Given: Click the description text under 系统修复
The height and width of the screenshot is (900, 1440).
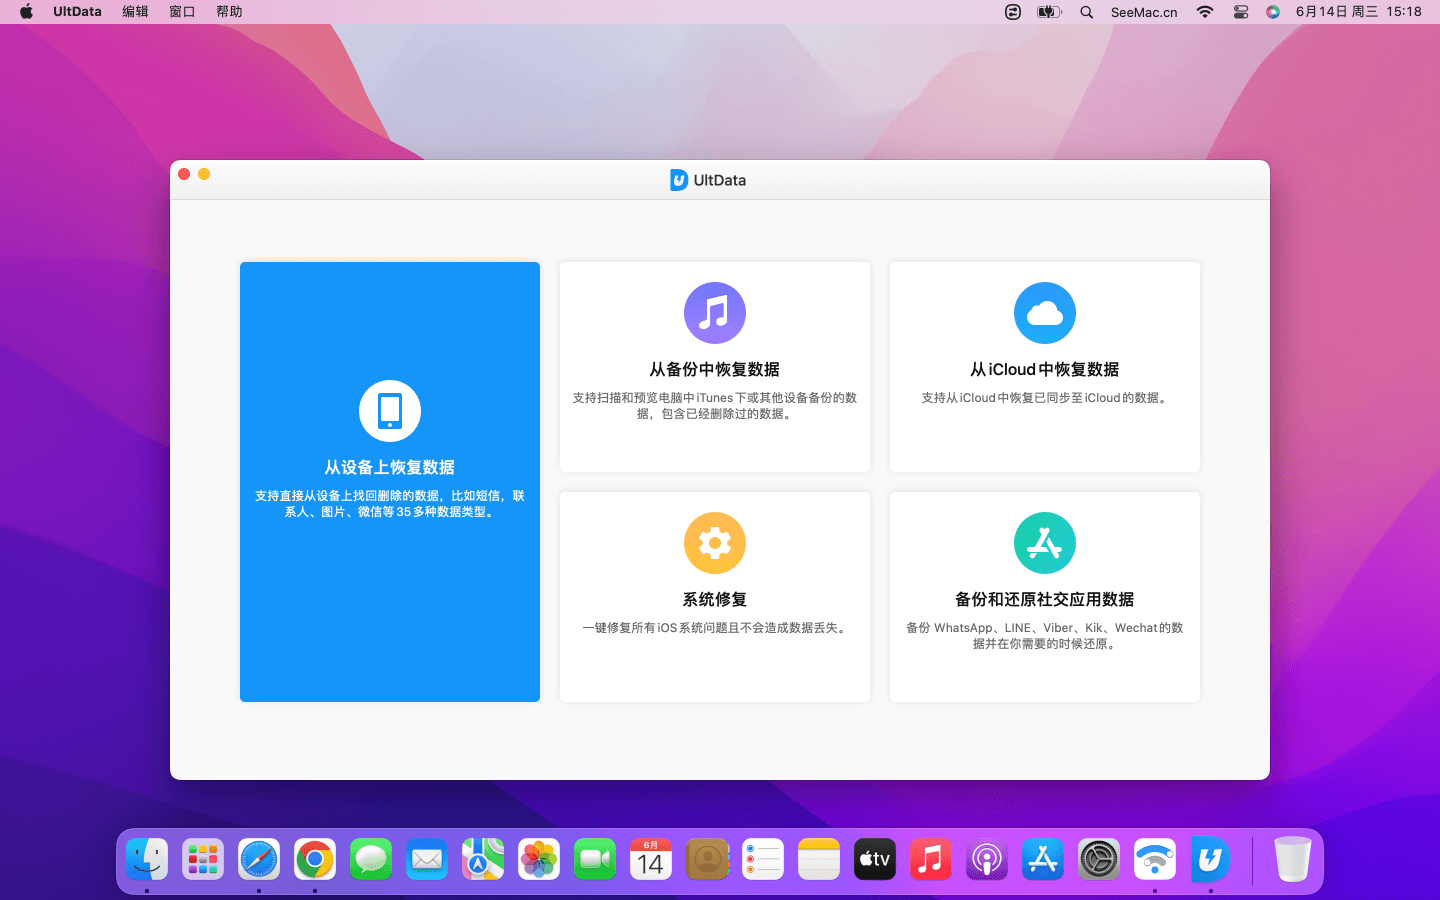Looking at the screenshot, I should point(715,628).
